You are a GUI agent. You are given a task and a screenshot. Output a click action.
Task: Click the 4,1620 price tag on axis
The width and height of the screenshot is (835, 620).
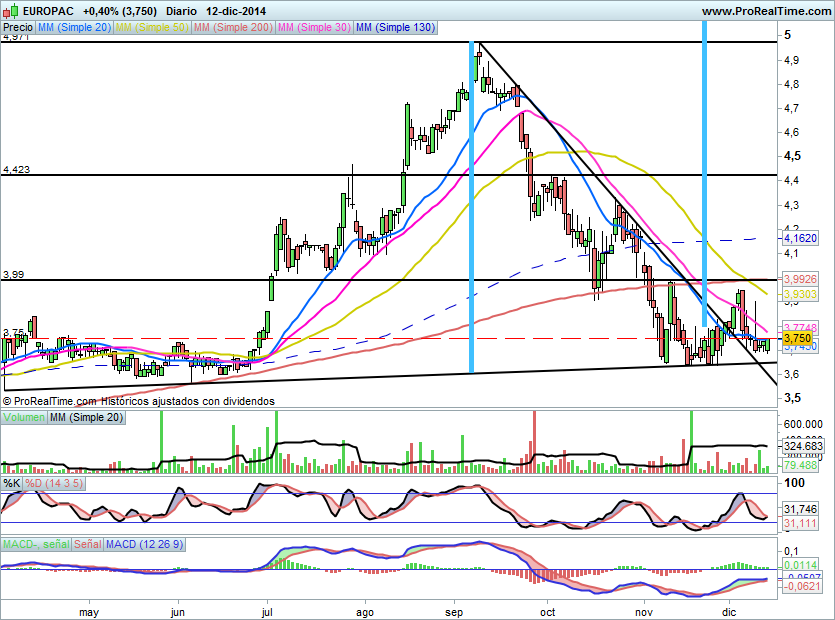tap(800, 240)
